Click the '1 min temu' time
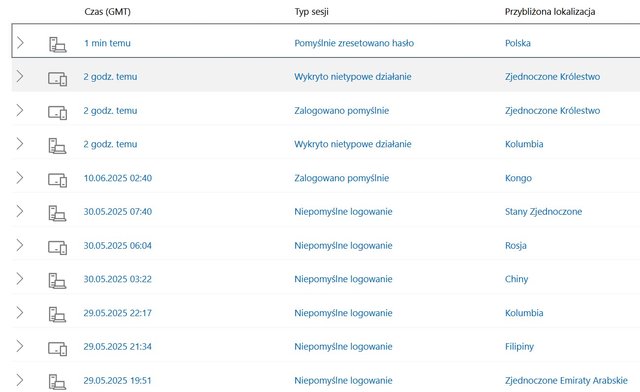640x392 pixels. [x=107, y=43]
